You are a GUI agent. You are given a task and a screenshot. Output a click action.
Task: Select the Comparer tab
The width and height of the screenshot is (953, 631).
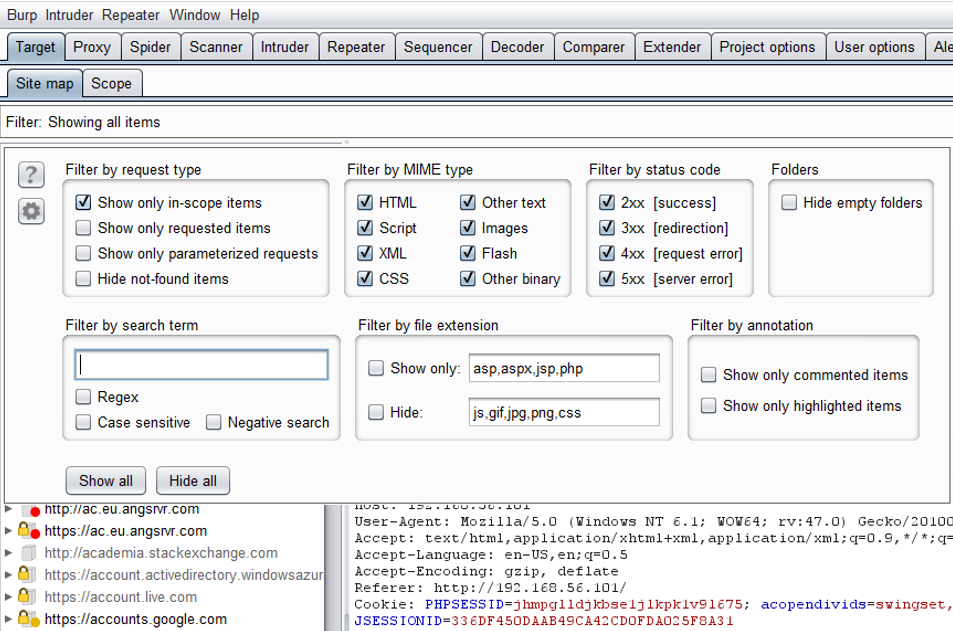coord(594,47)
